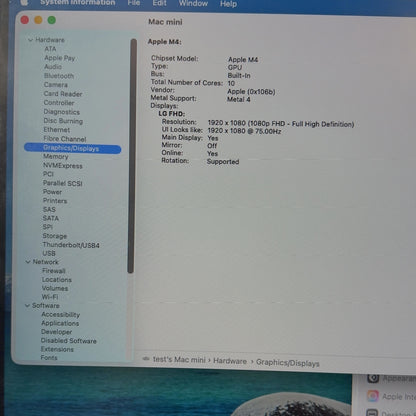Collapse the Network section
The width and height of the screenshot is (416, 416).
tap(28, 262)
